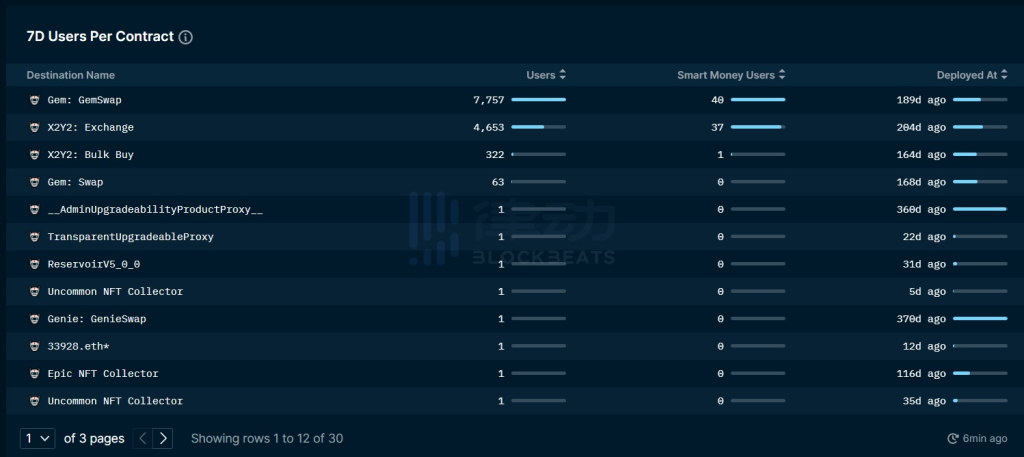This screenshot has width=1024, height=457.
Task: Open the page number dropdown
Action: click(37, 438)
